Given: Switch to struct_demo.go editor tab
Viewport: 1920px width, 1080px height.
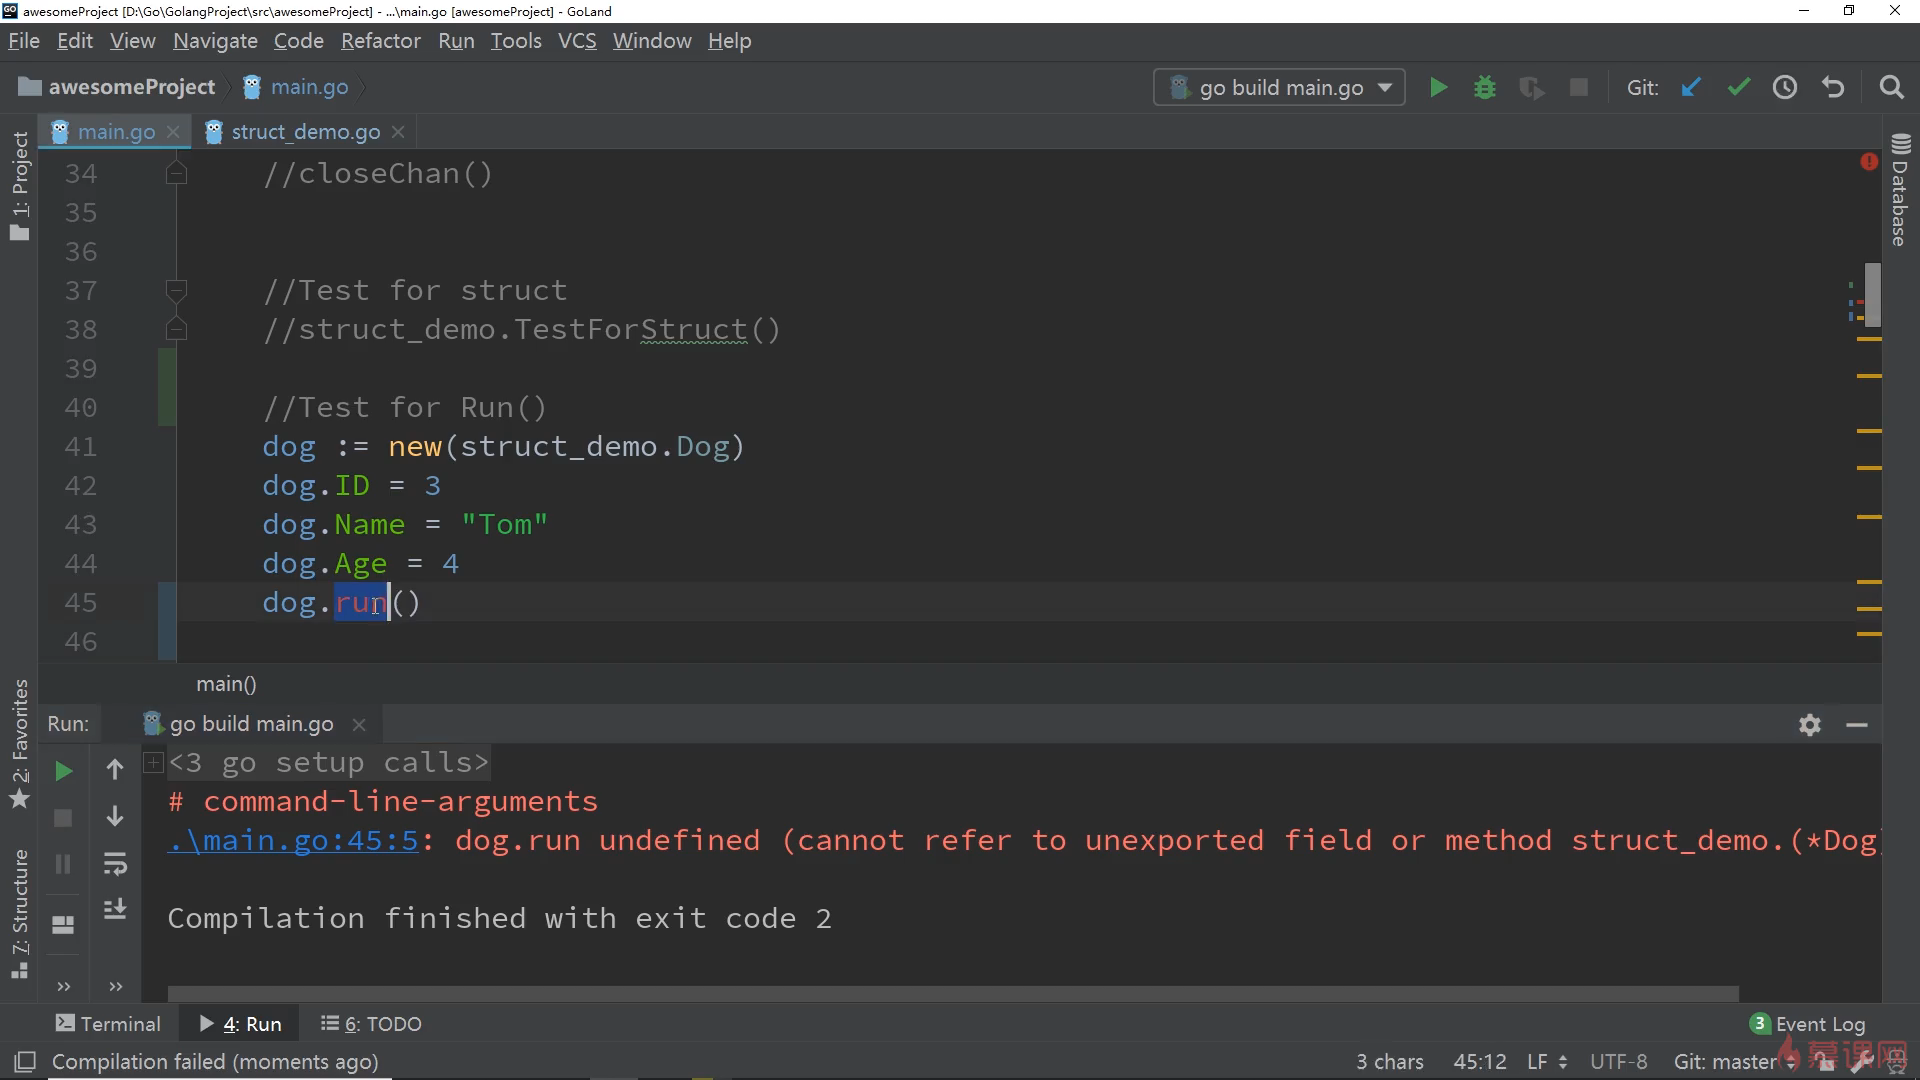Looking at the screenshot, I should tap(305, 132).
